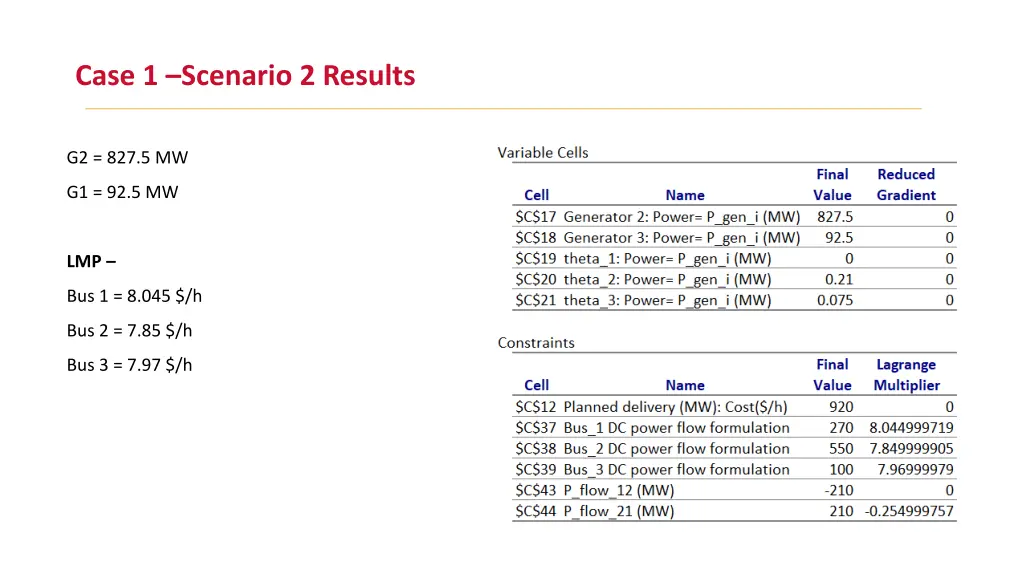Image resolution: width=1024 pixels, height=576 pixels.
Task: Click the 'Reduced Gradient' column header
Action: [x=906, y=185]
